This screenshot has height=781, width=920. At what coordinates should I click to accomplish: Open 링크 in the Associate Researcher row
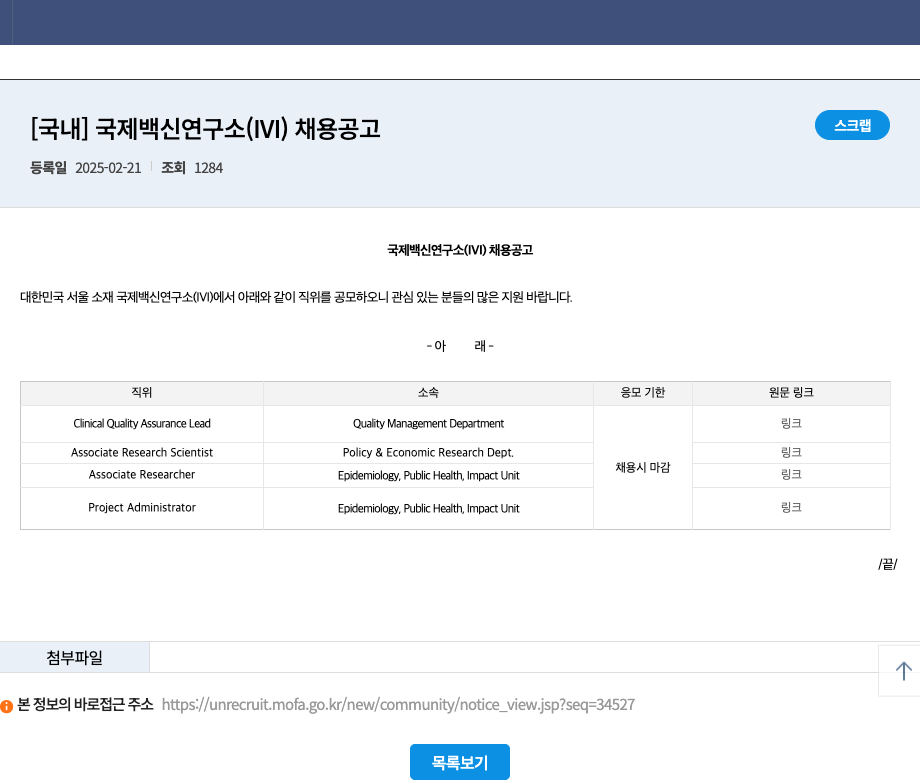click(791, 474)
